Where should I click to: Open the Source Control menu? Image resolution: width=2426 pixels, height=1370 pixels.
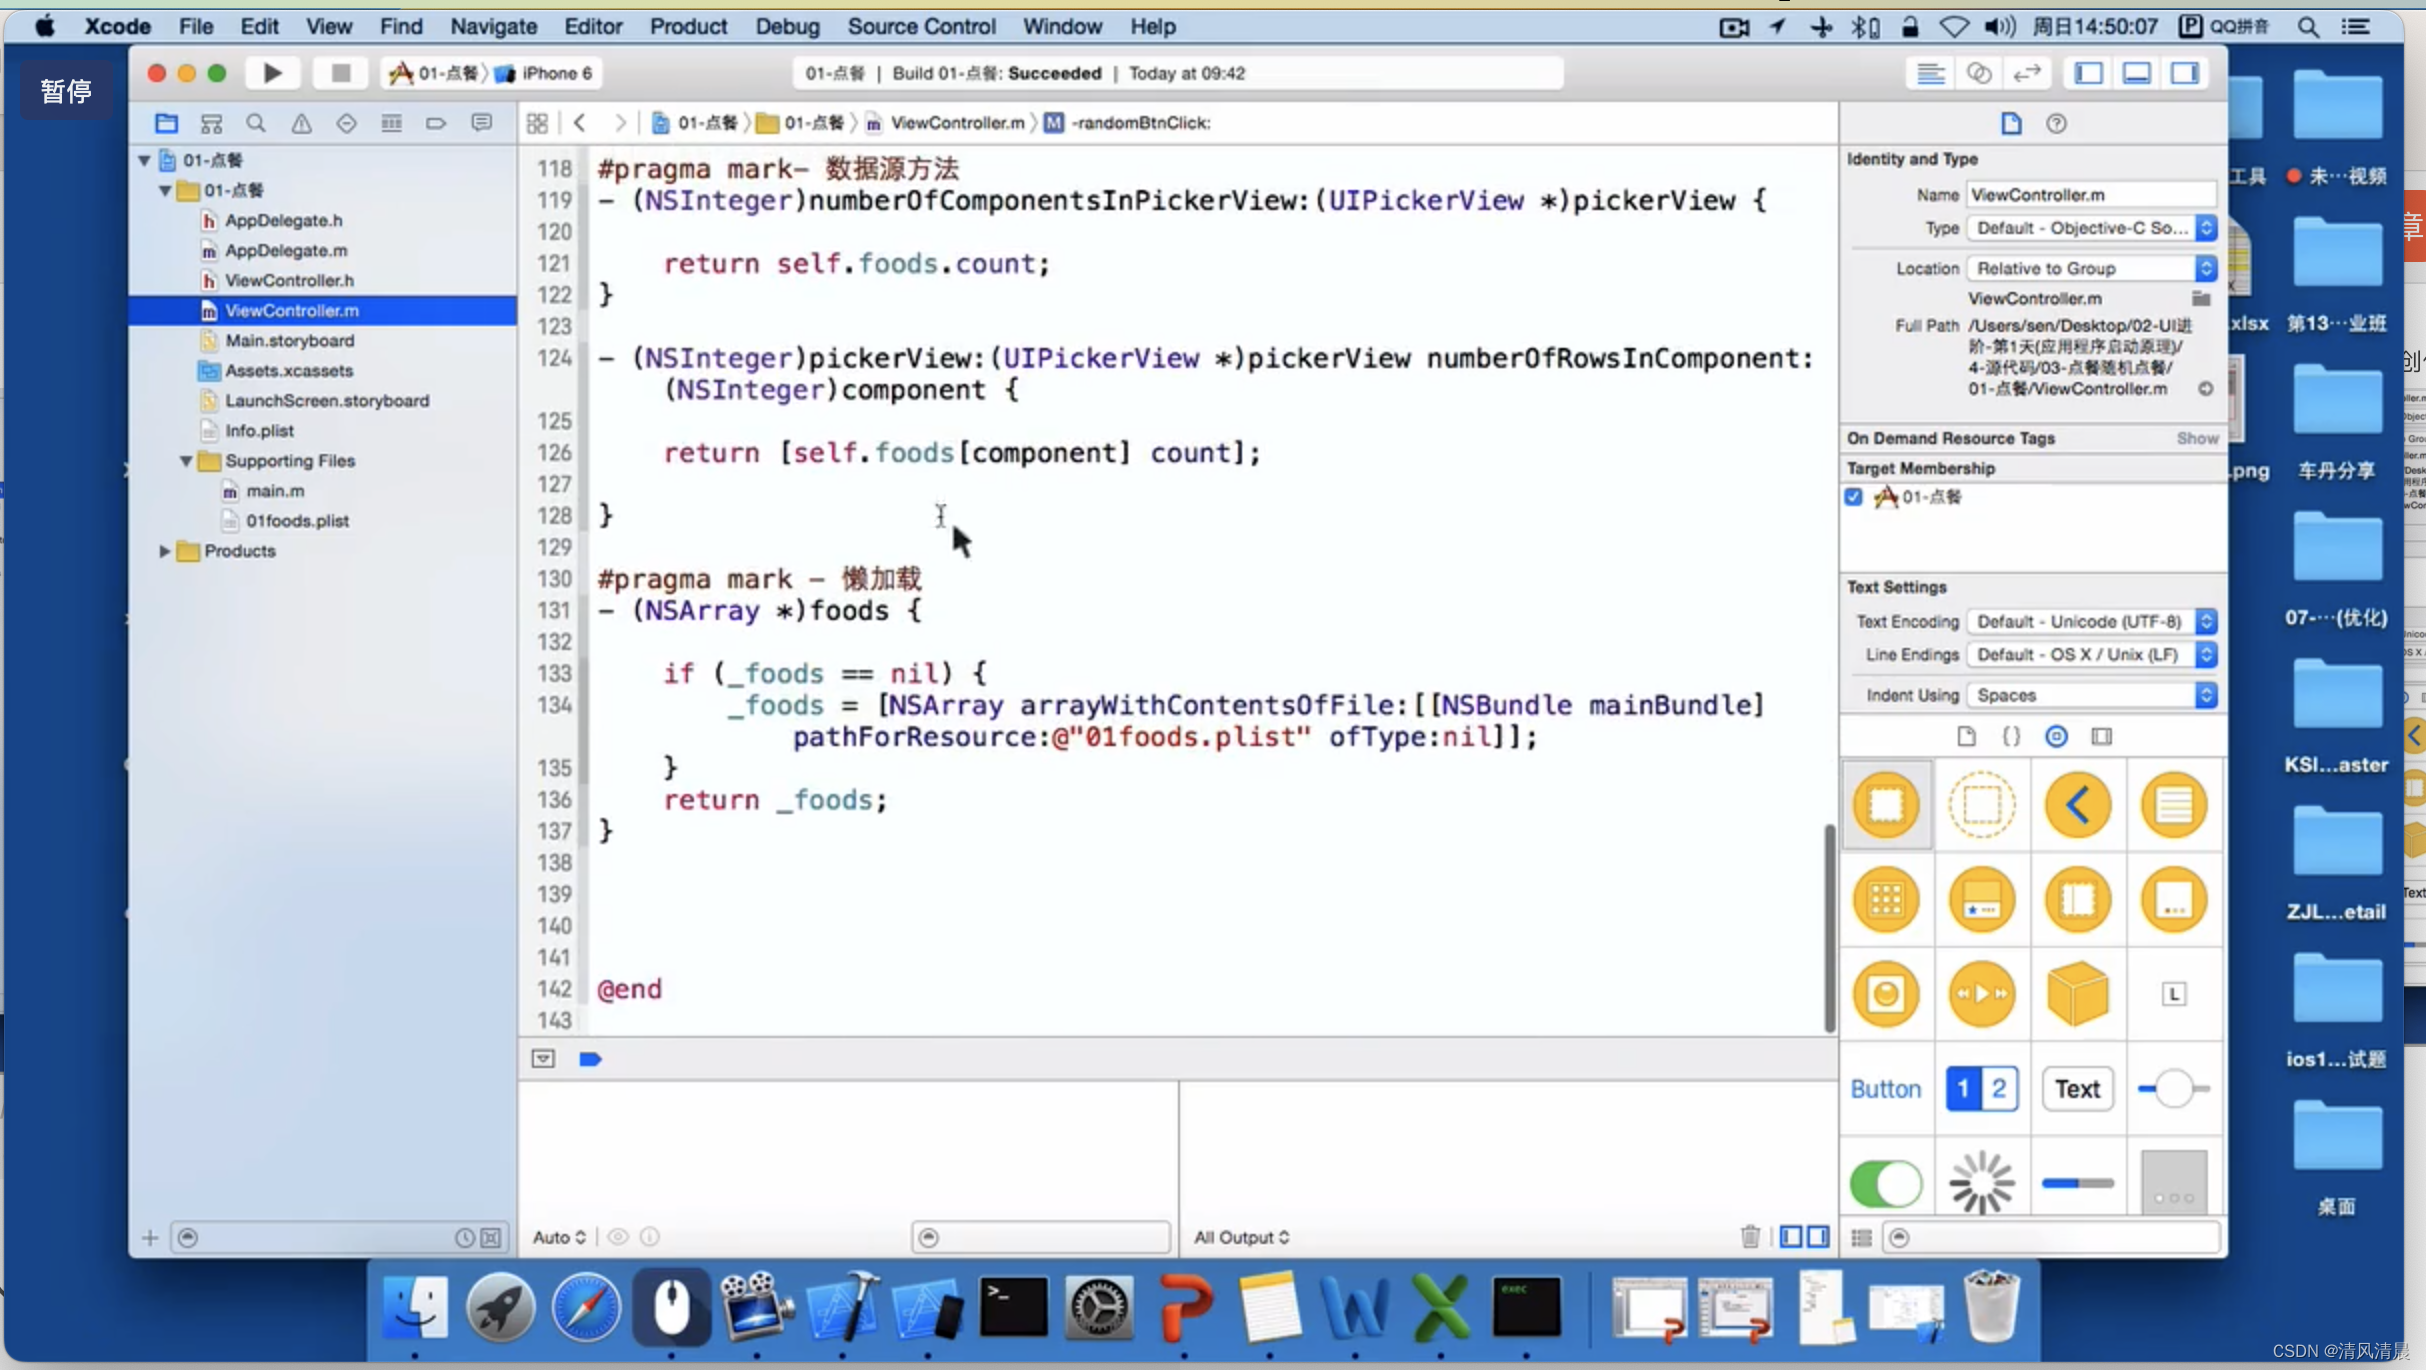(x=921, y=26)
